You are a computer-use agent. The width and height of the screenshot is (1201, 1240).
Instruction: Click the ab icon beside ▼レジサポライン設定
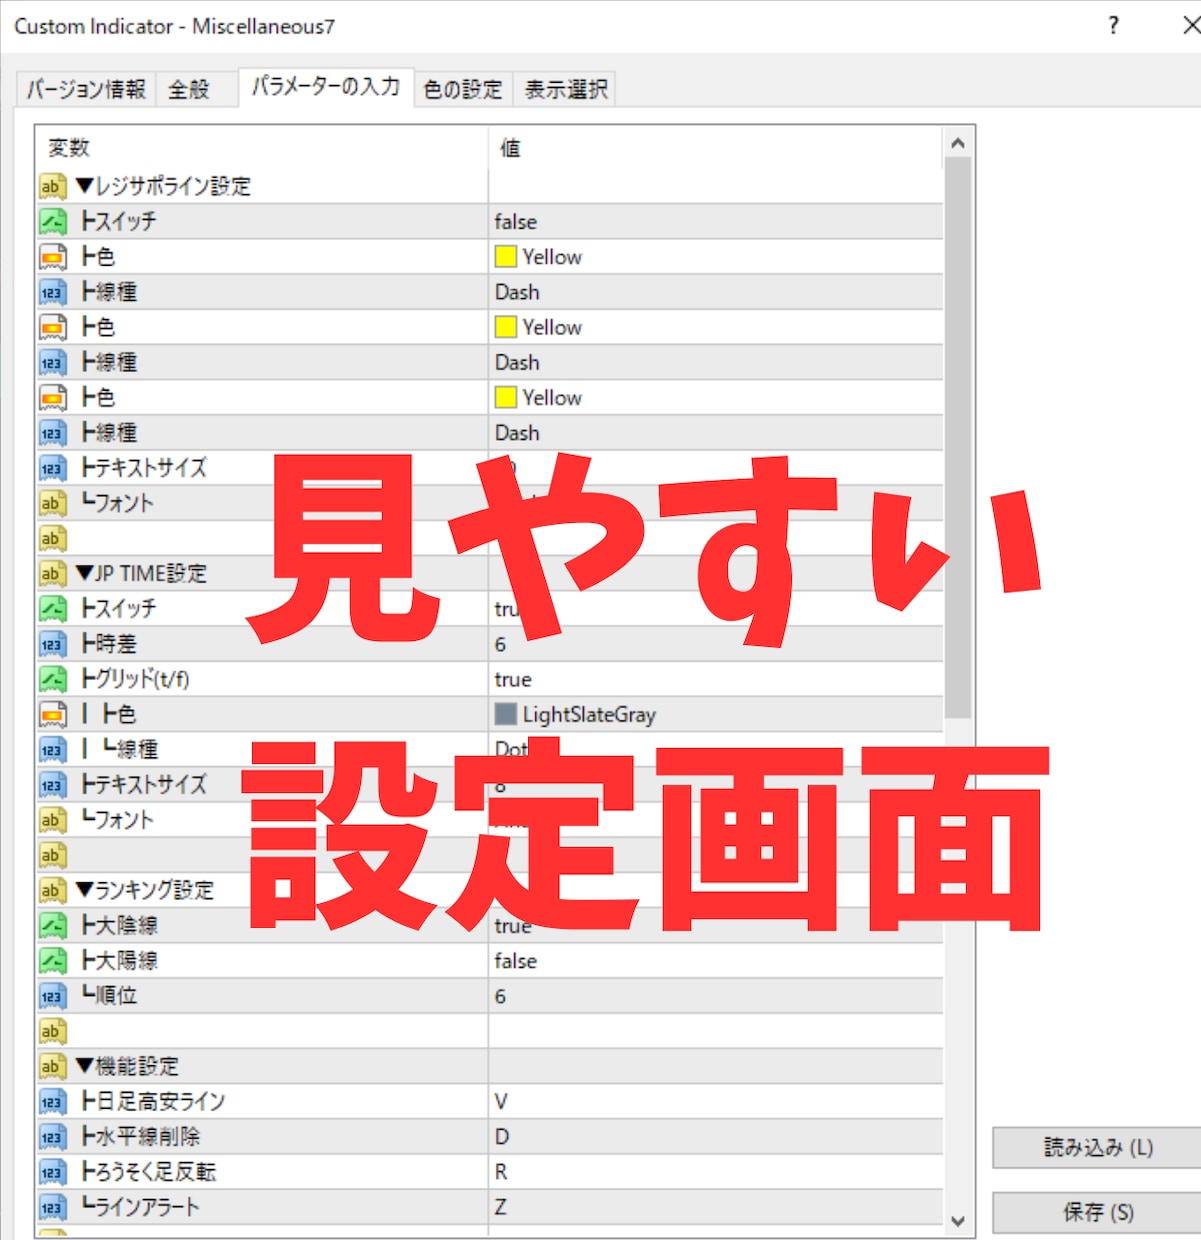click(x=52, y=186)
